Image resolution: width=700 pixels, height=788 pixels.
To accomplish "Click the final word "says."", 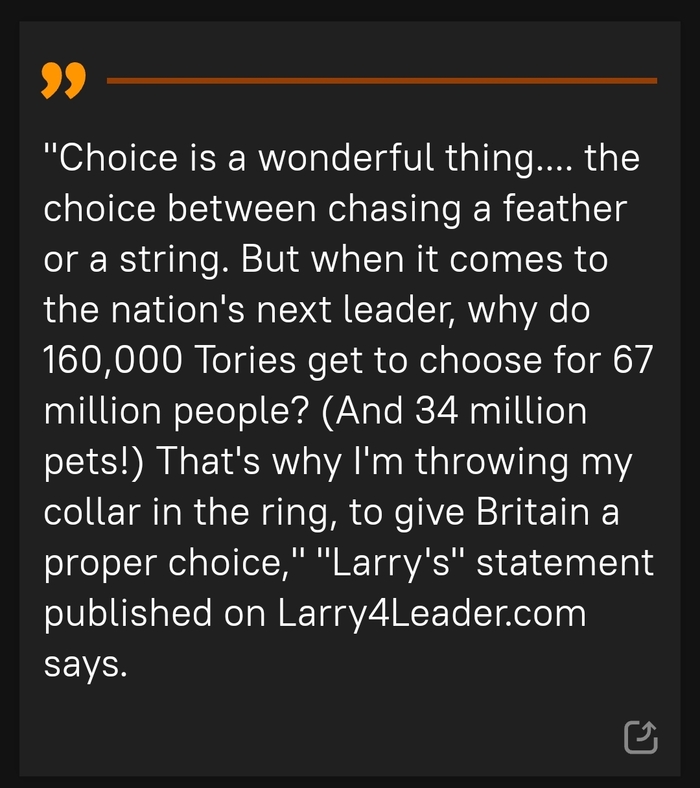I will coord(86,663).
